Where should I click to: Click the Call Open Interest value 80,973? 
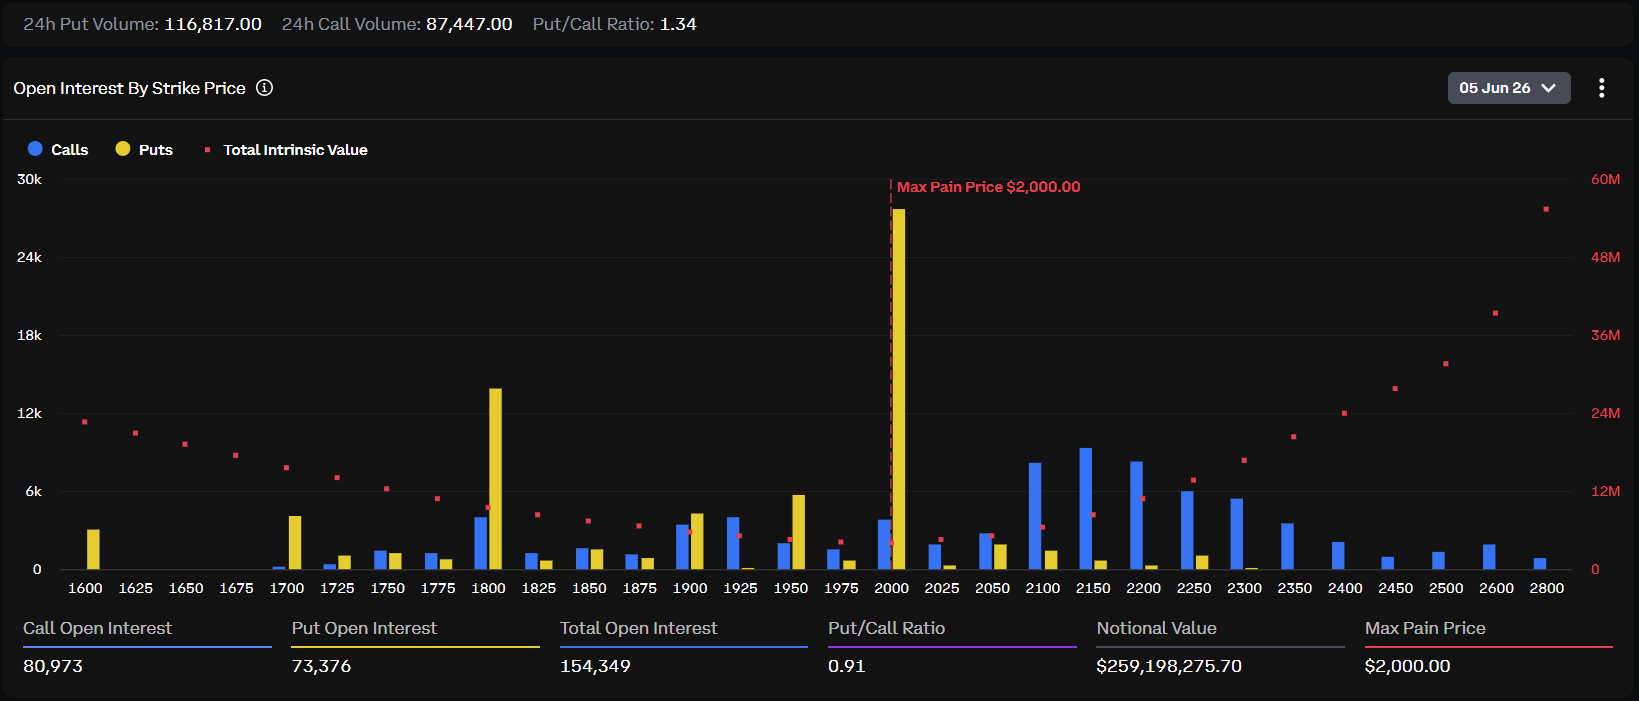(53, 666)
